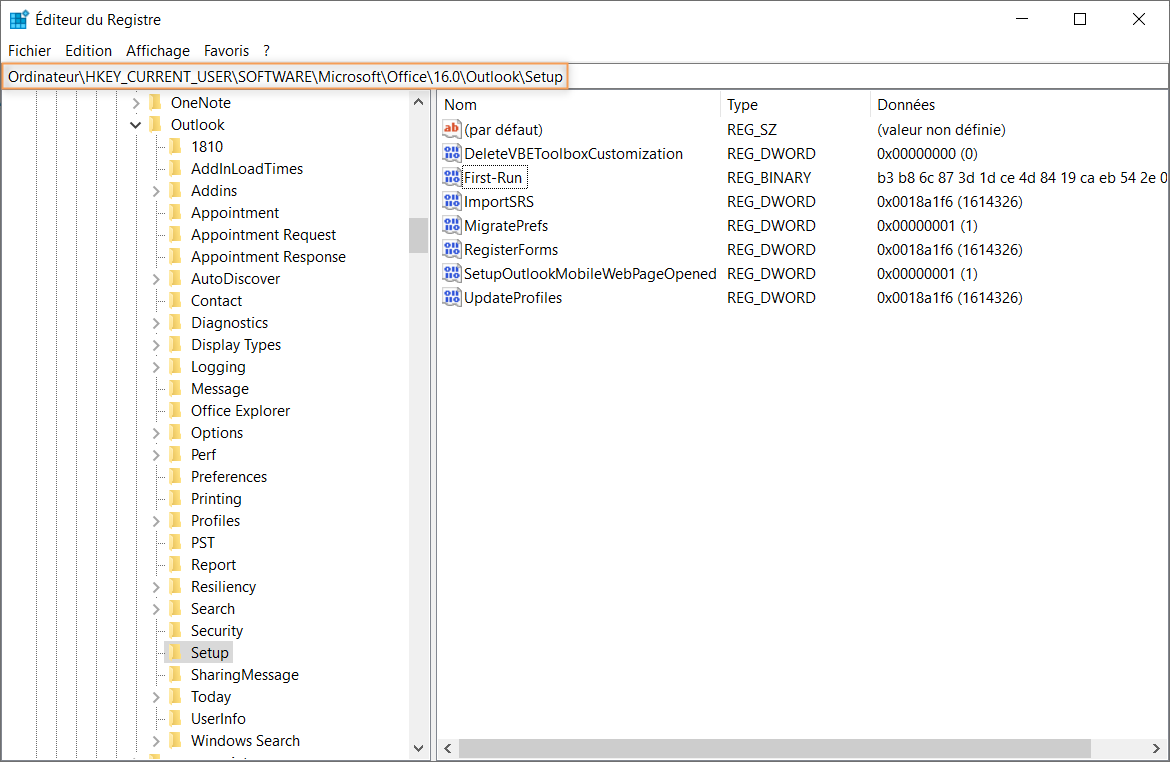The height and width of the screenshot is (762, 1170).
Task: Select the Appointment Response key
Action: pos(268,257)
